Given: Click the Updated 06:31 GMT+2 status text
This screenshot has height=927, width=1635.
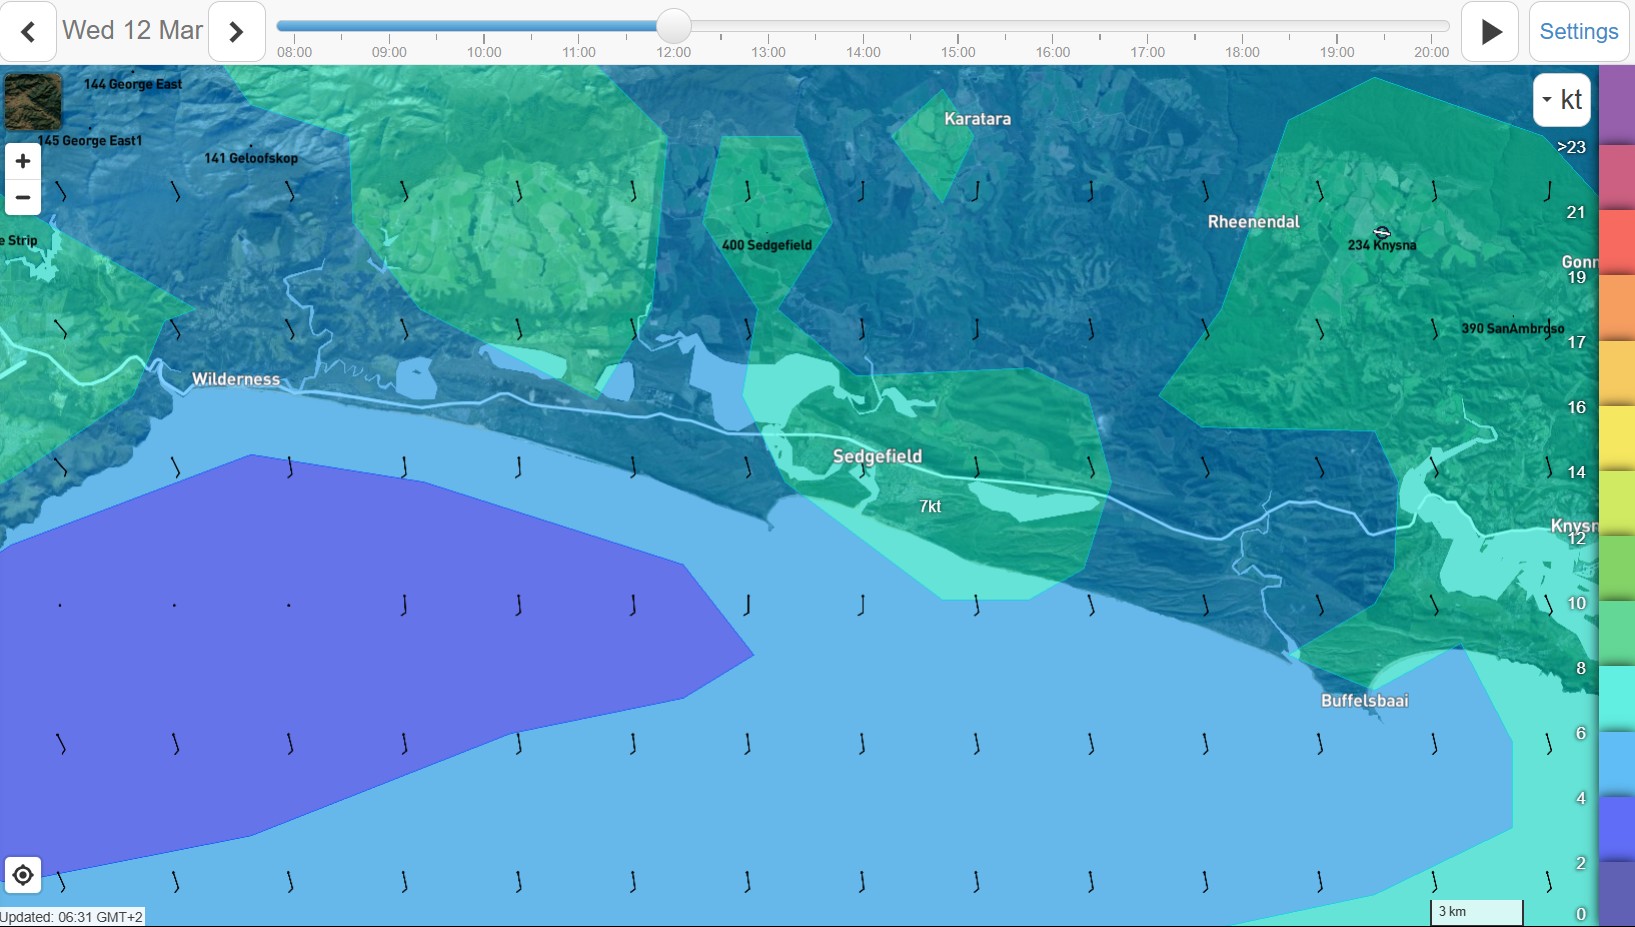Looking at the screenshot, I should (72, 917).
